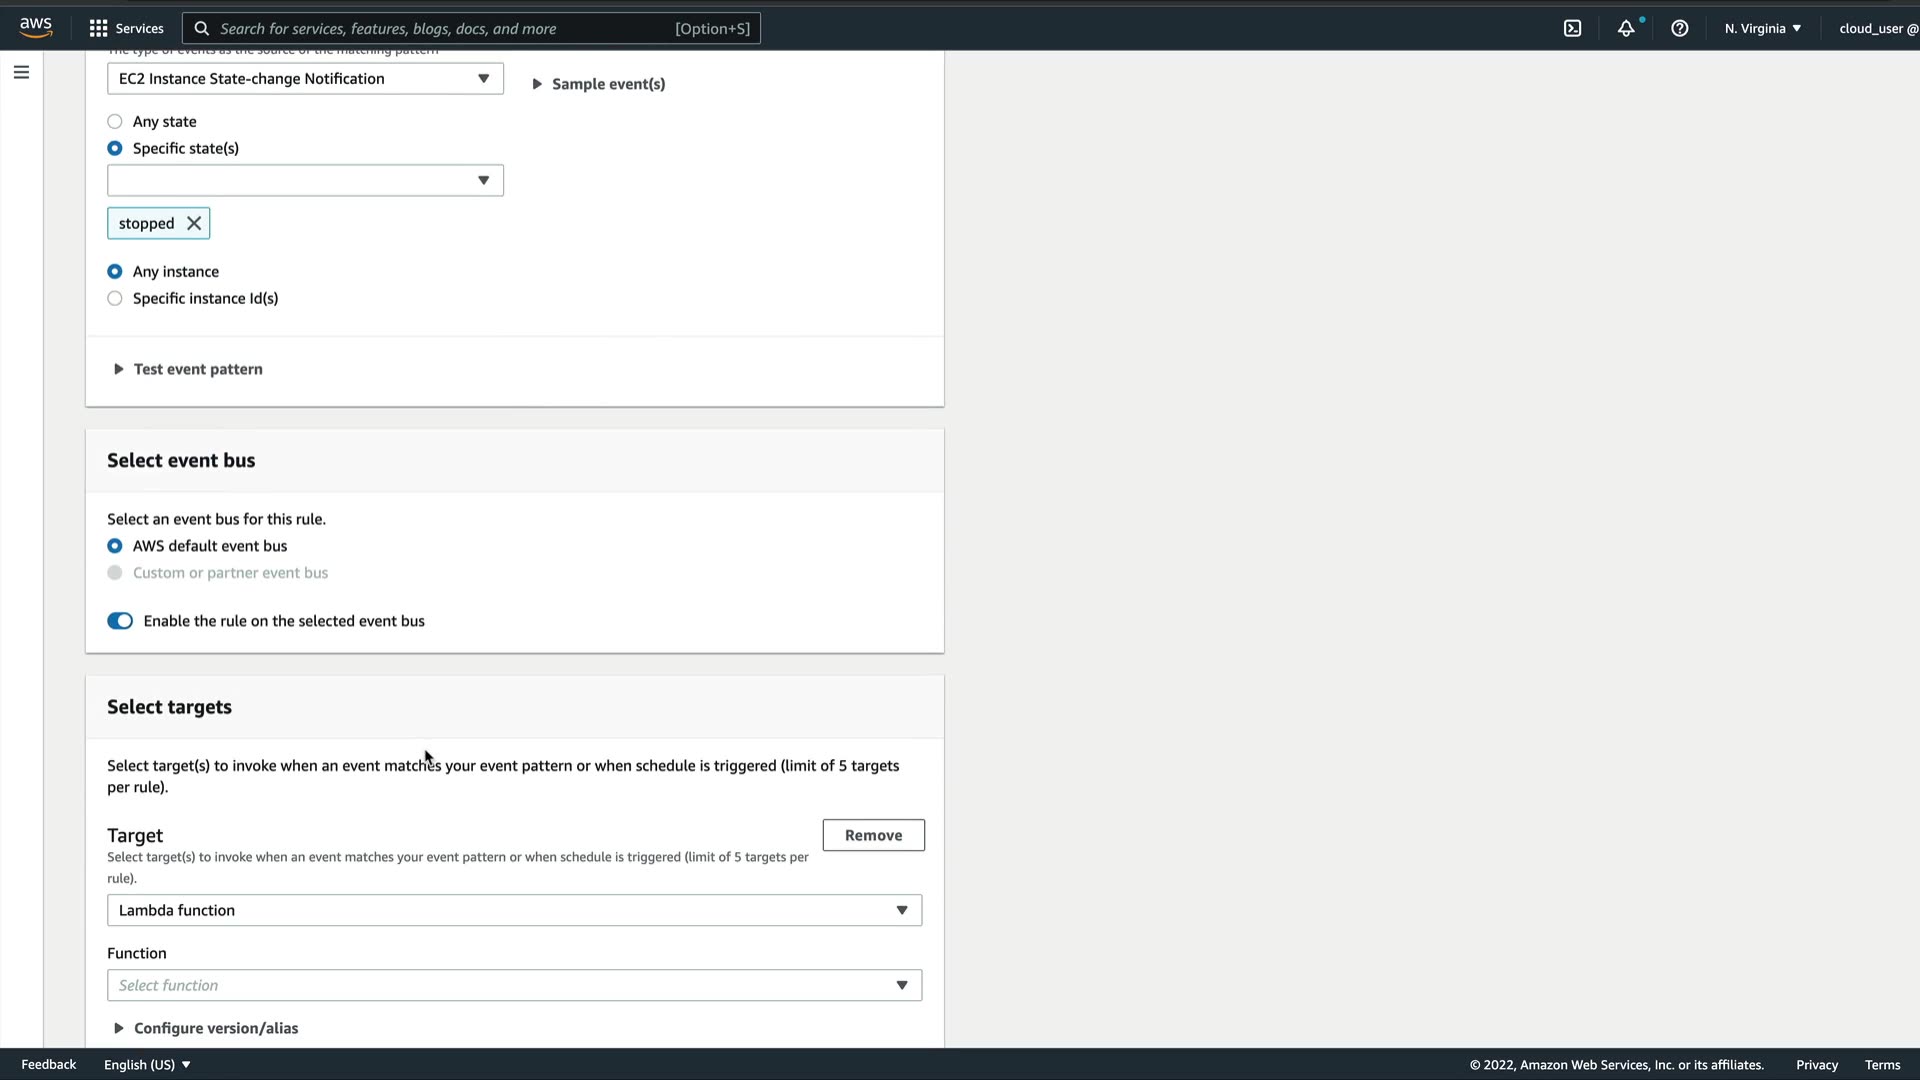
Task: Open the notifications bell
Action: point(1626,28)
